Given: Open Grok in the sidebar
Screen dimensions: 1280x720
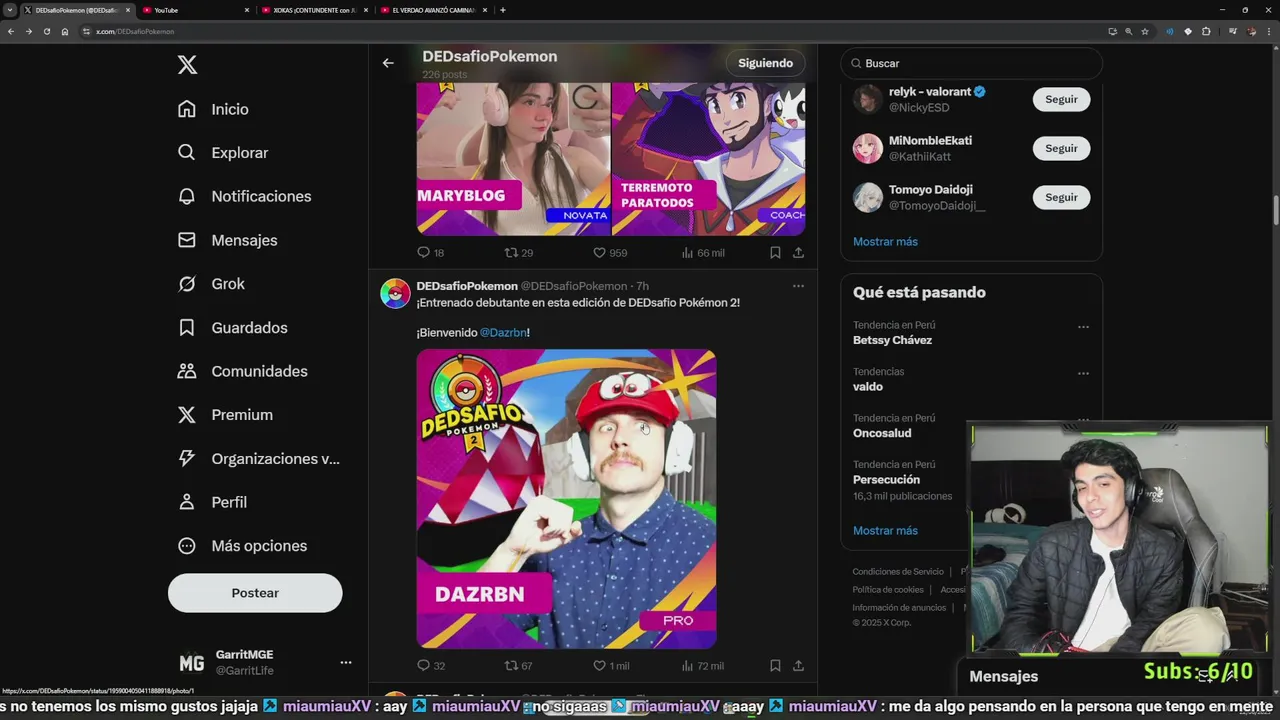Looking at the screenshot, I should tap(210, 284).
